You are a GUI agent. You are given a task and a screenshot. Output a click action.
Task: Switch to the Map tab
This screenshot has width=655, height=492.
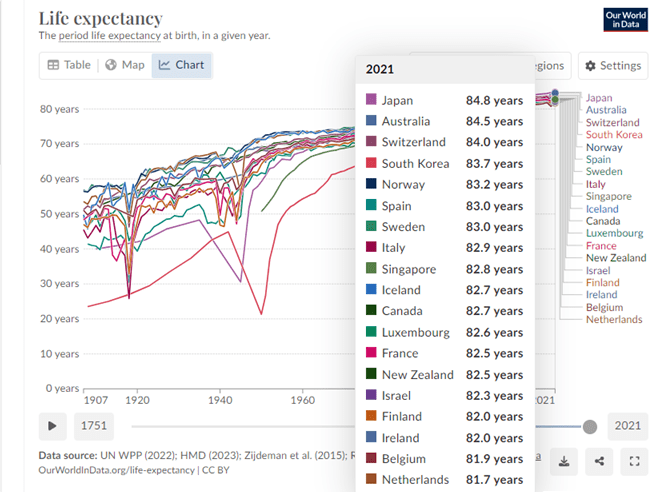pos(125,65)
